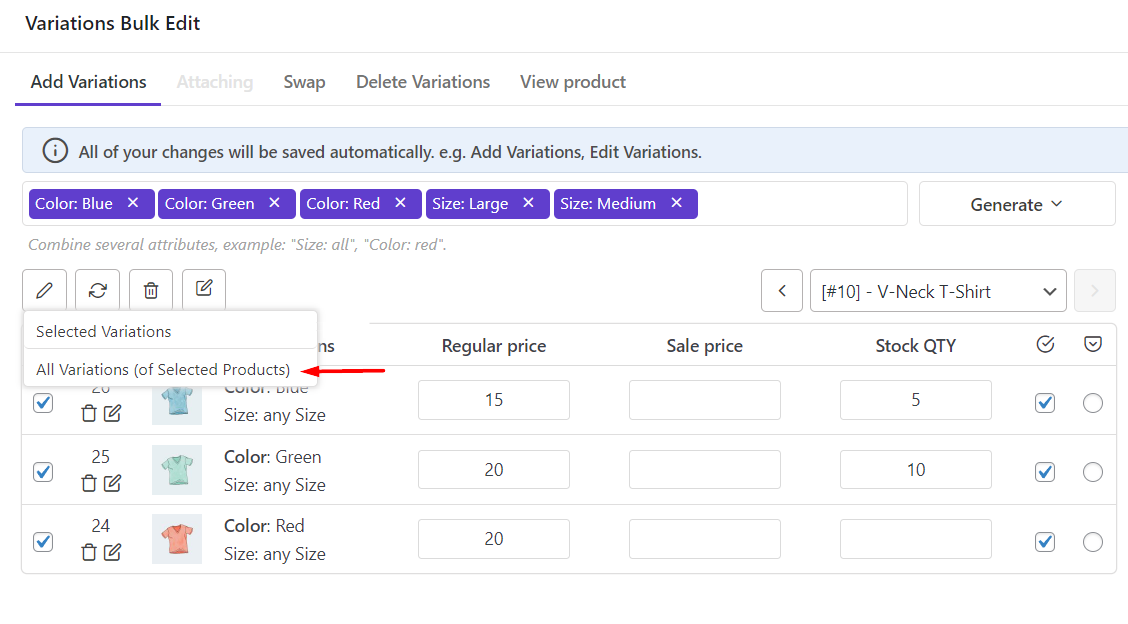
Task: Remove the 'Color: Blue' attribute tag
Action: coord(133,203)
